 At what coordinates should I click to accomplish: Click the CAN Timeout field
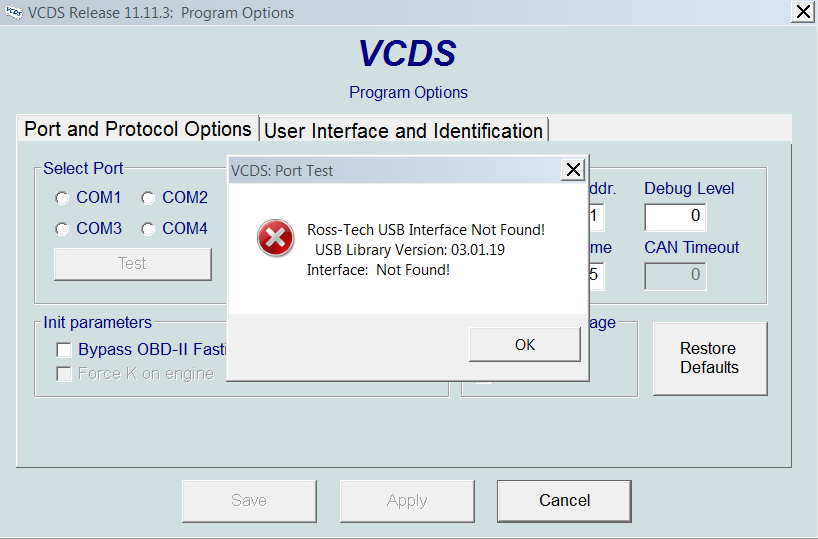pyautogui.click(x=675, y=276)
